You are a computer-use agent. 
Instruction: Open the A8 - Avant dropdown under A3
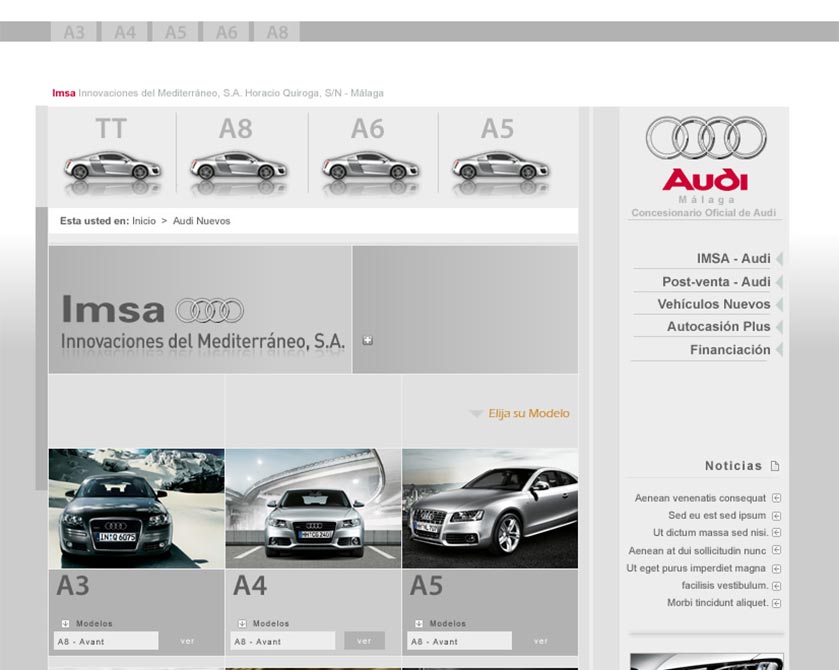106,641
